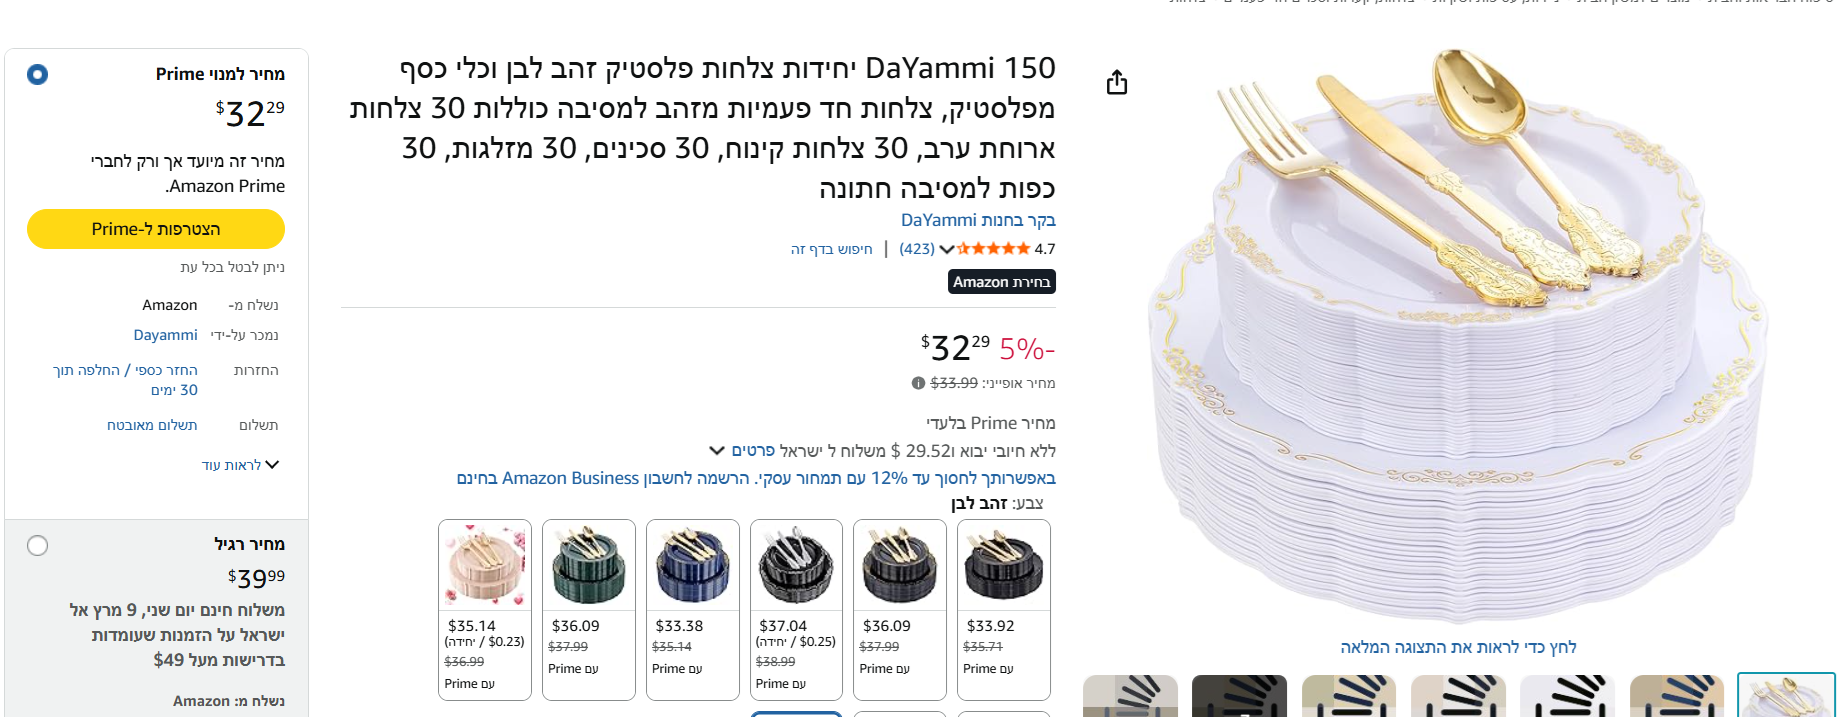Expand the import fees details chevron

[716, 451]
